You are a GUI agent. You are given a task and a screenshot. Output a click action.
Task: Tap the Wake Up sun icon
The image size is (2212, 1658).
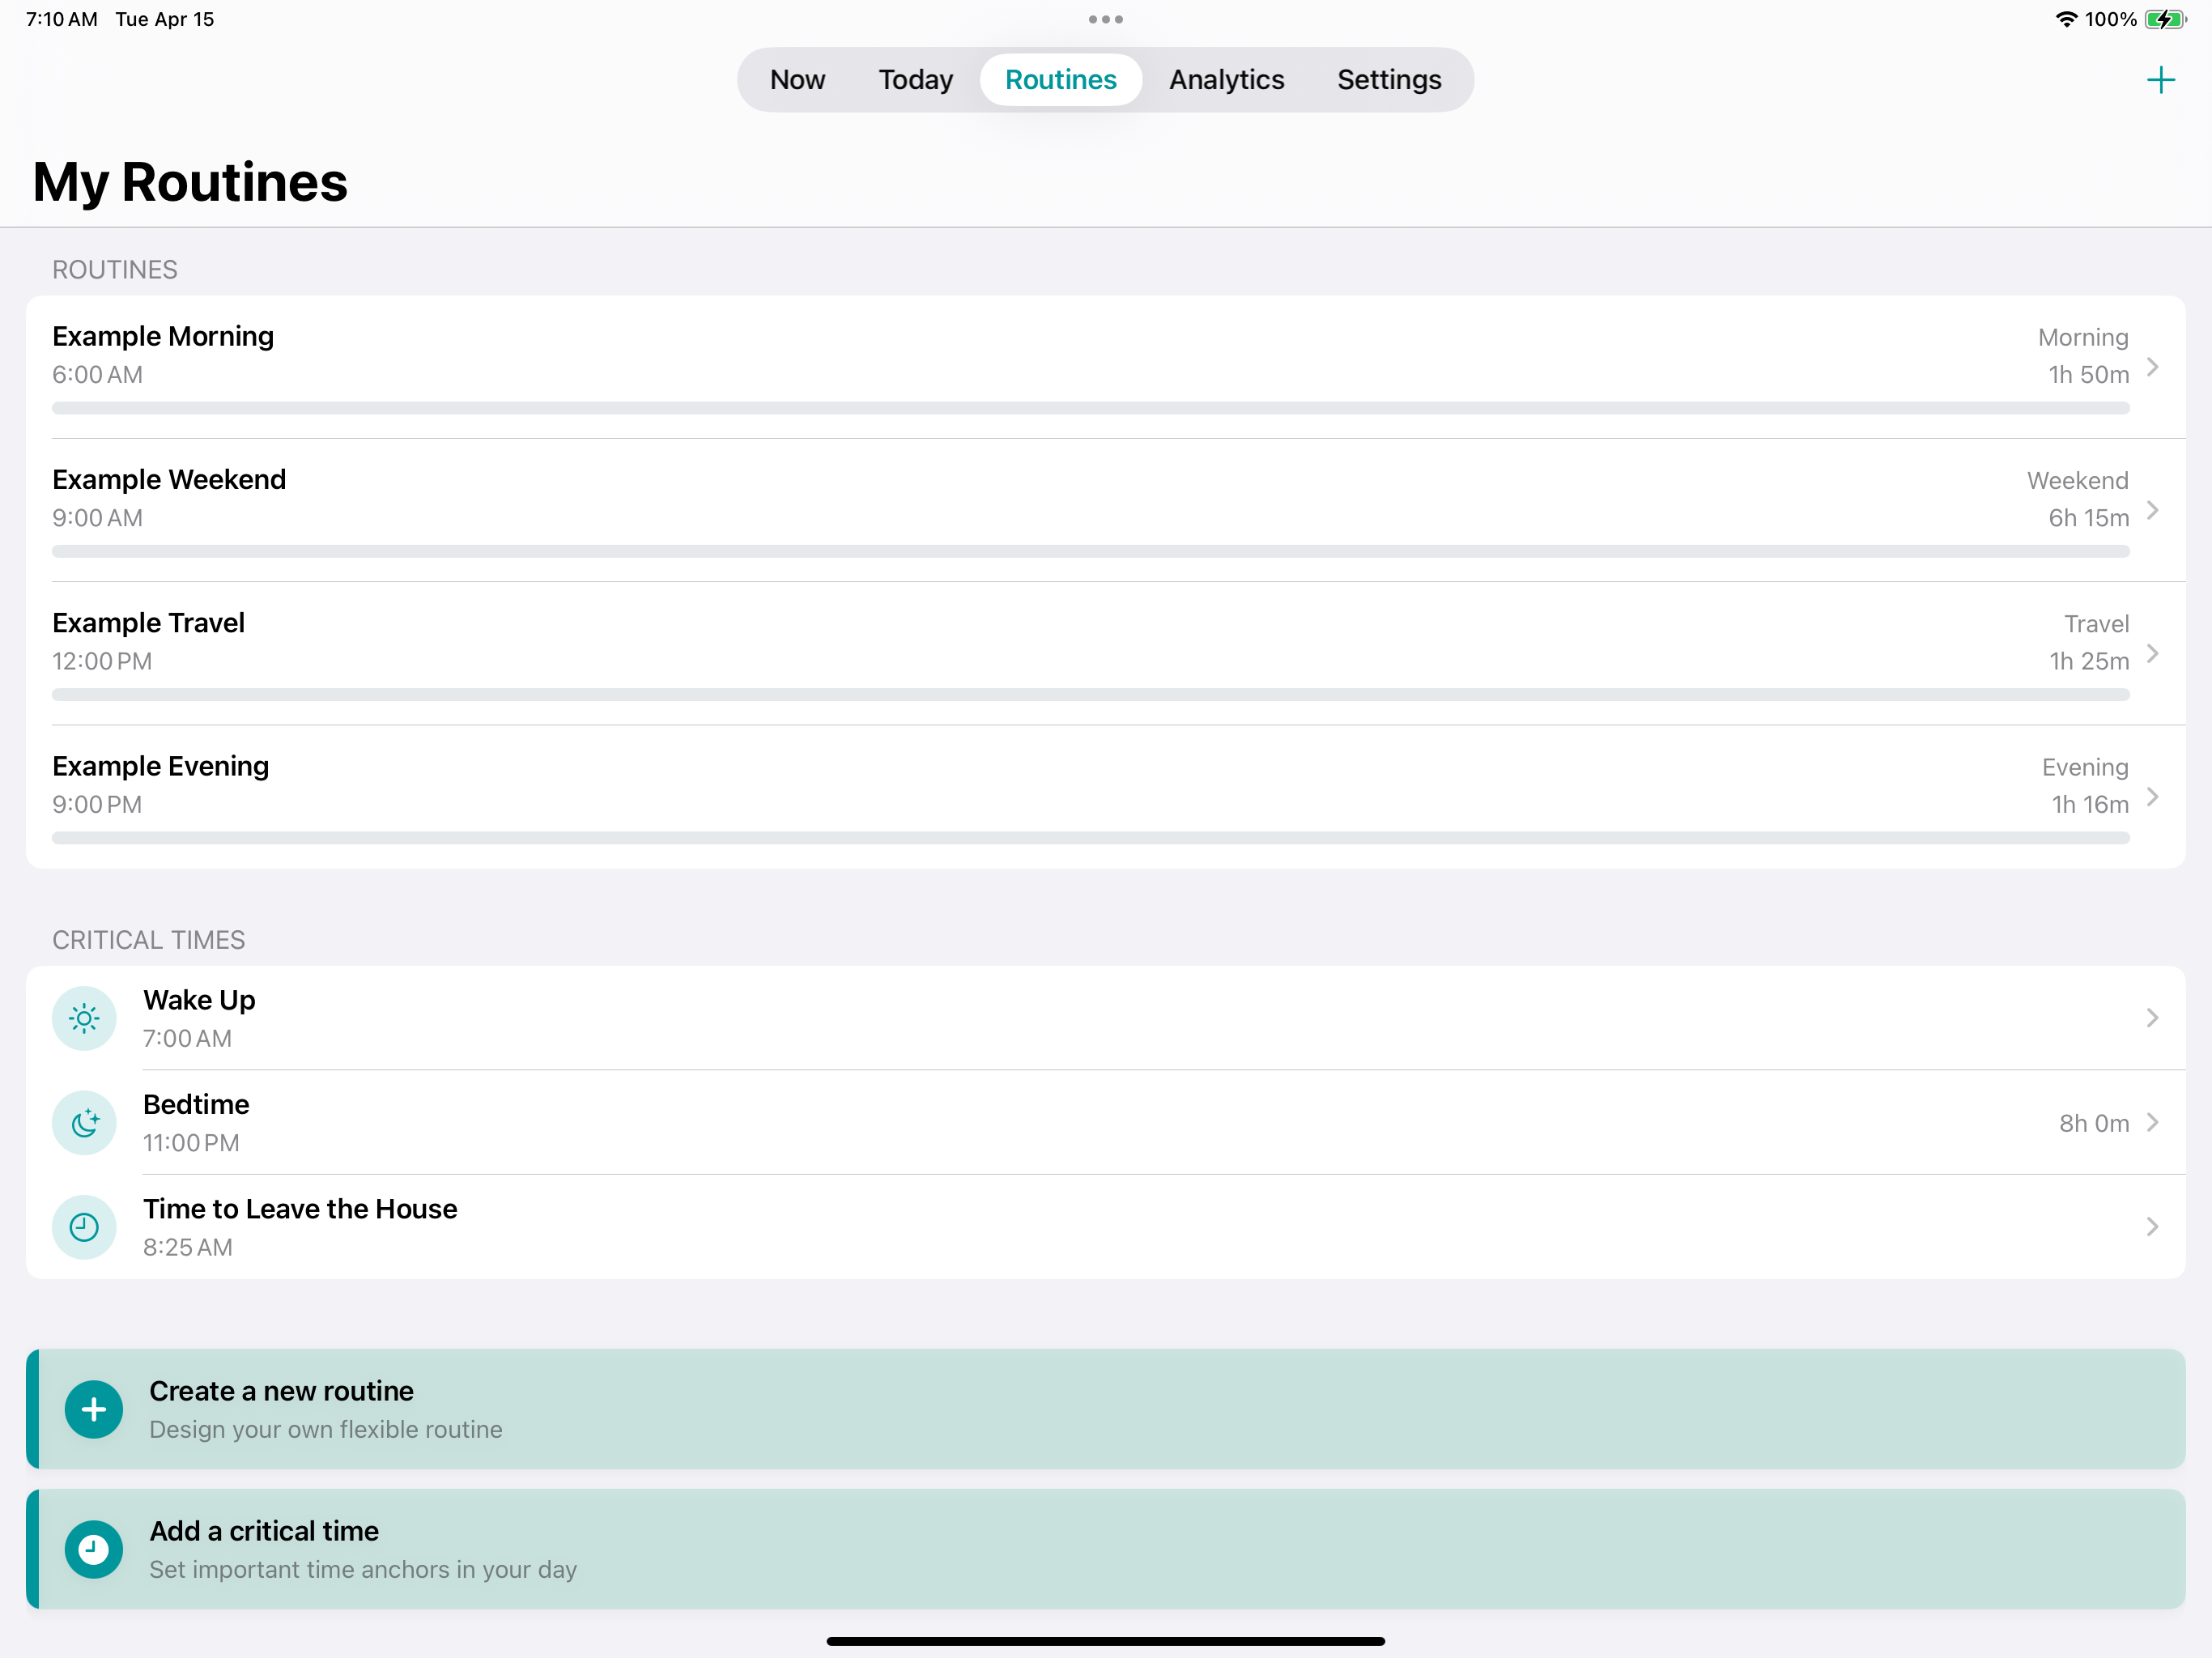tap(84, 1018)
